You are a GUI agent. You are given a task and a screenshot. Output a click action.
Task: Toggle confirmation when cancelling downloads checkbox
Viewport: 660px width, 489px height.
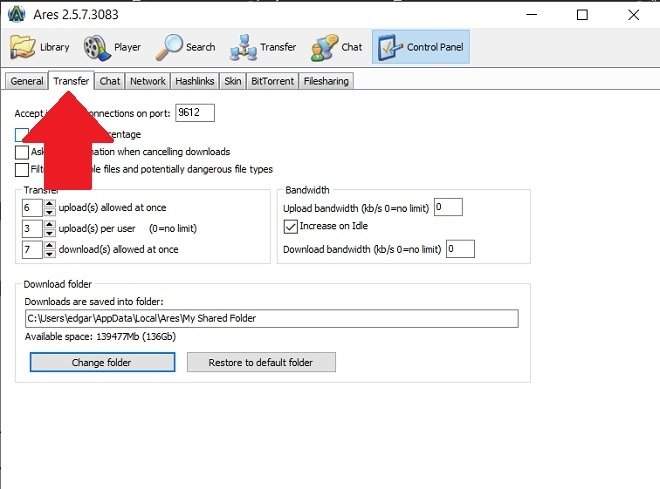tap(22, 152)
